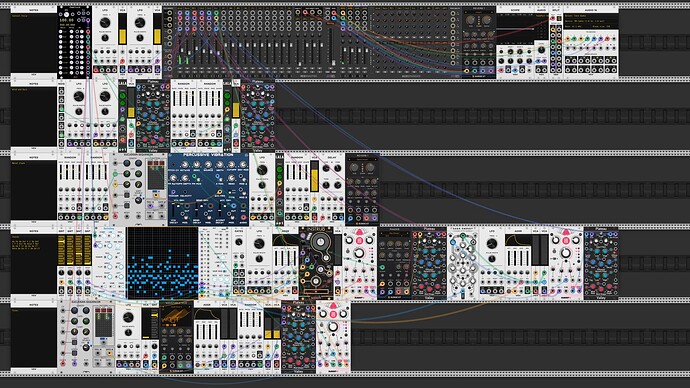Click first RANDOM module title in second row
The height and width of the screenshot is (388, 690).
click(x=184, y=83)
